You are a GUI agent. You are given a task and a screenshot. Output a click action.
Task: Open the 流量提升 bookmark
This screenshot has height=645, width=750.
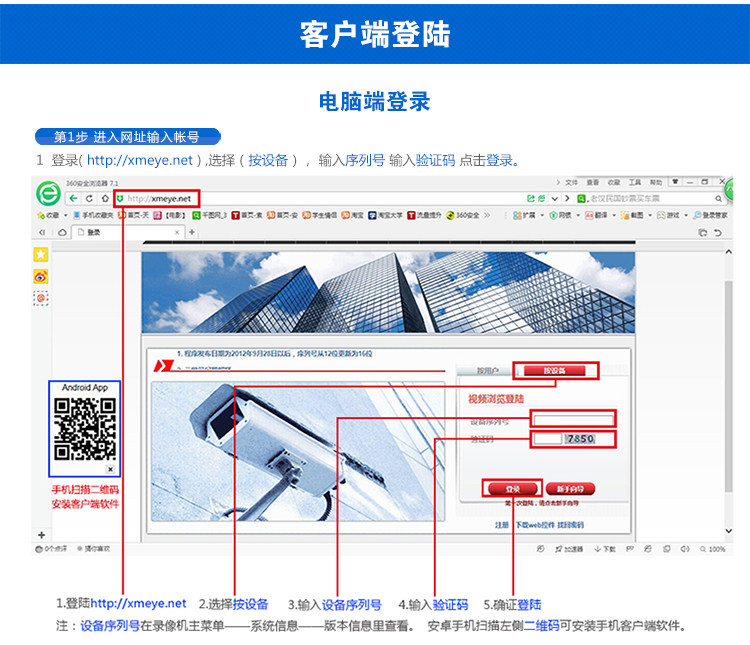tap(424, 215)
